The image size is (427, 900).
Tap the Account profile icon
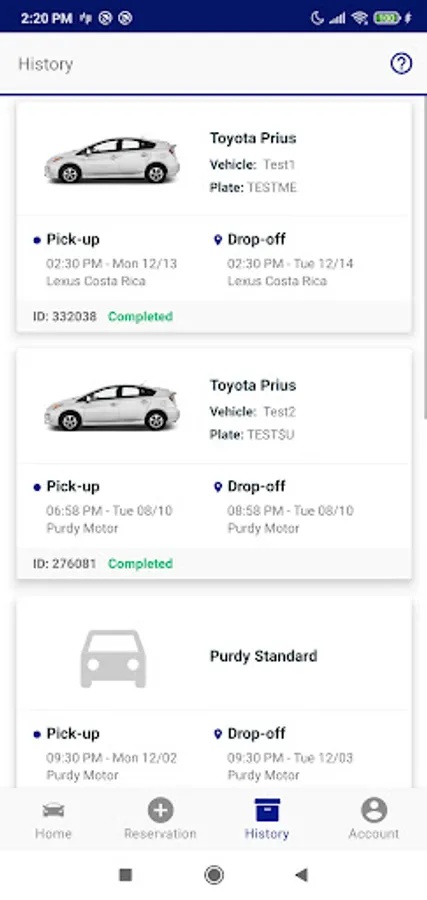(x=374, y=810)
